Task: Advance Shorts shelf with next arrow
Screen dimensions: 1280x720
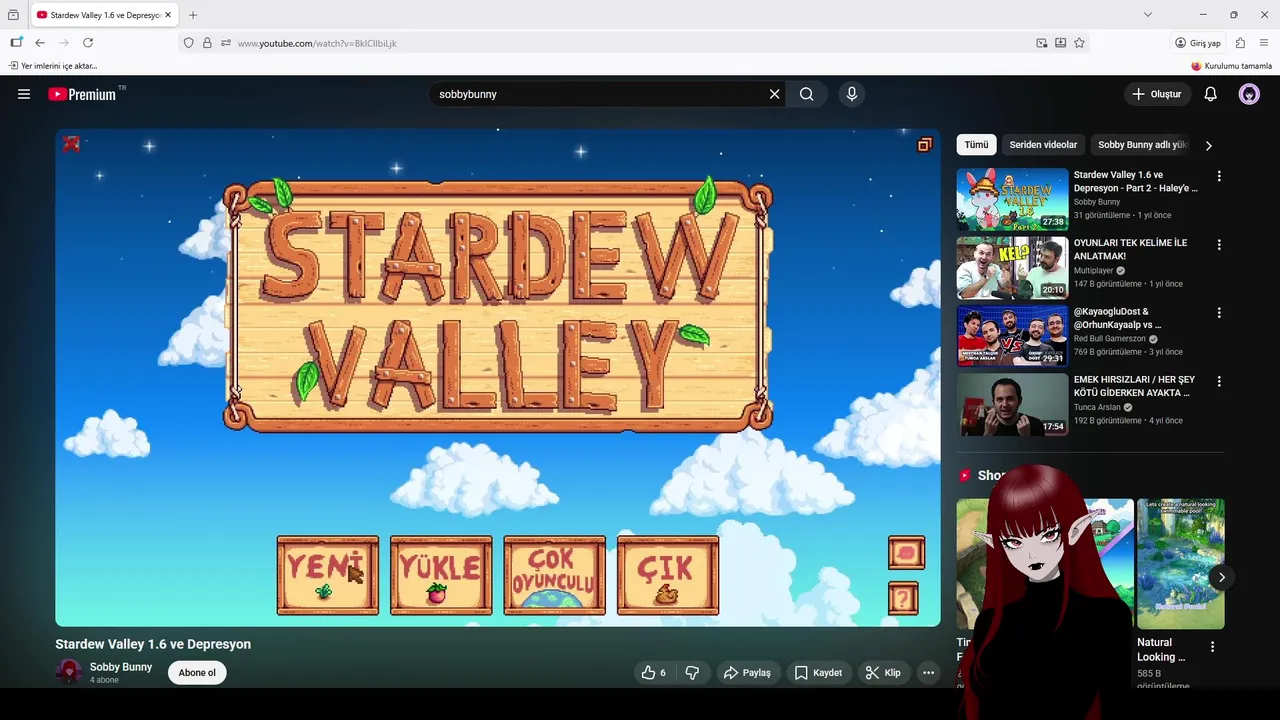Action: coord(1221,577)
